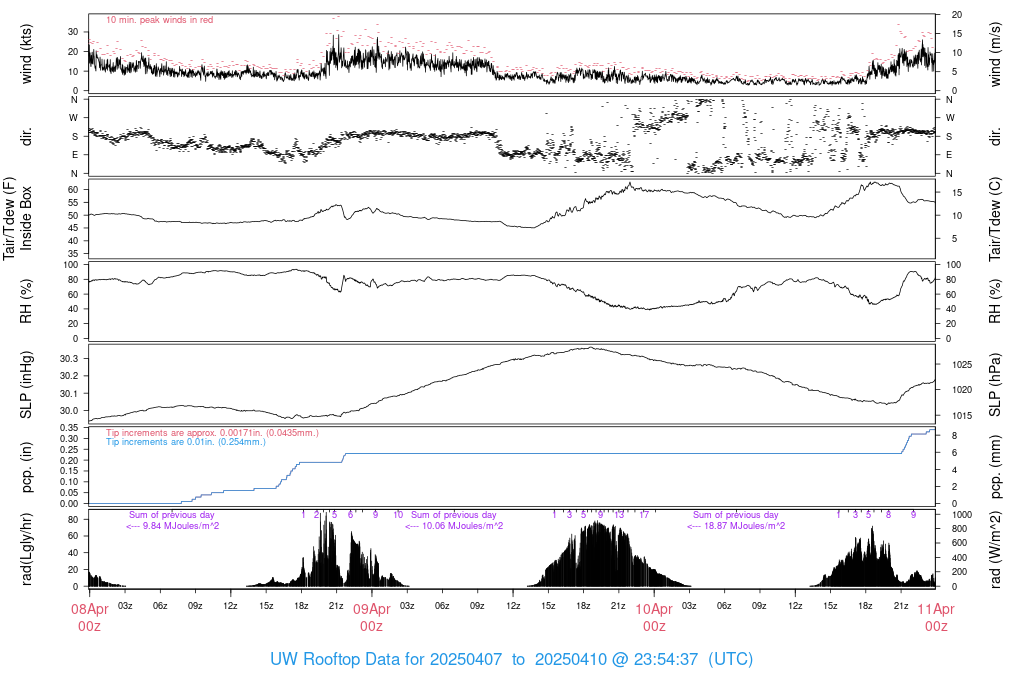Click the 'SLP (hPa)' axis label
The width and height of the screenshot is (1024, 700).
point(995,385)
